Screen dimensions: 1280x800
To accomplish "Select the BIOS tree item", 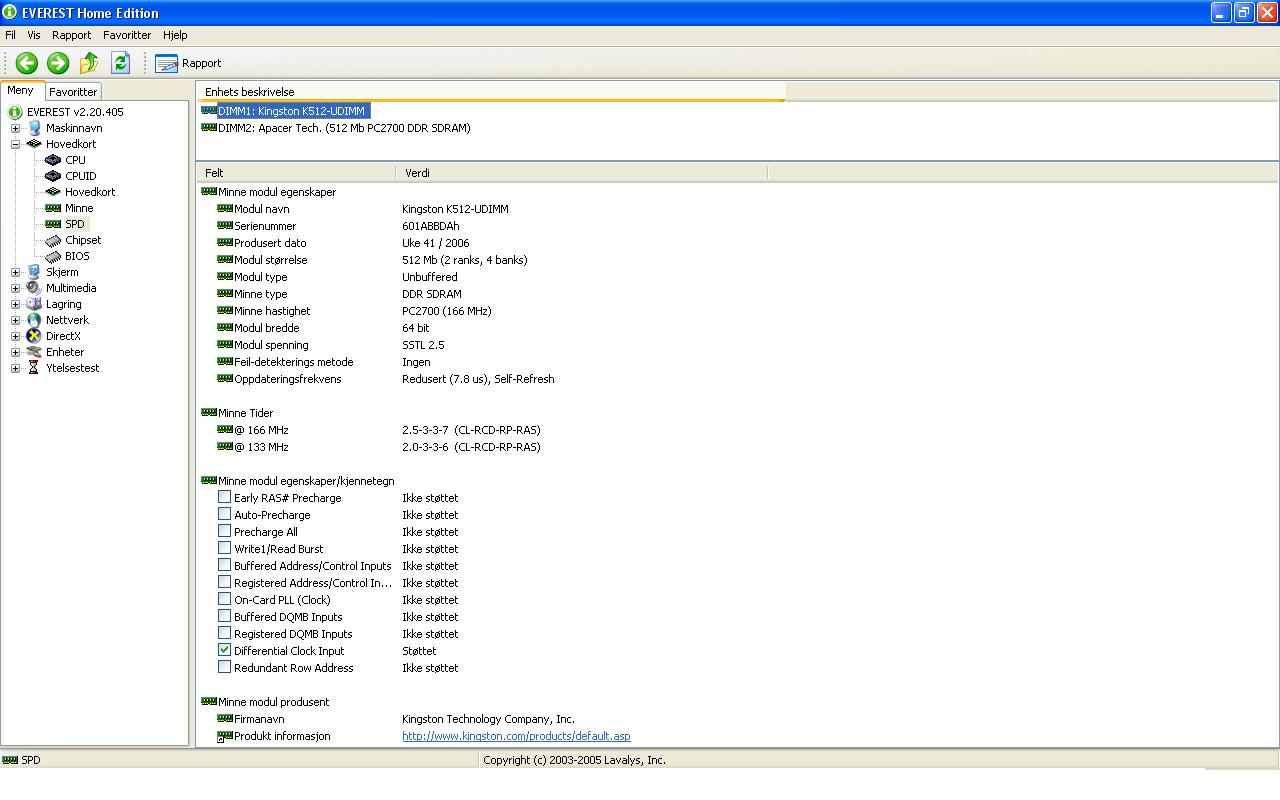I will pyautogui.click(x=77, y=256).
